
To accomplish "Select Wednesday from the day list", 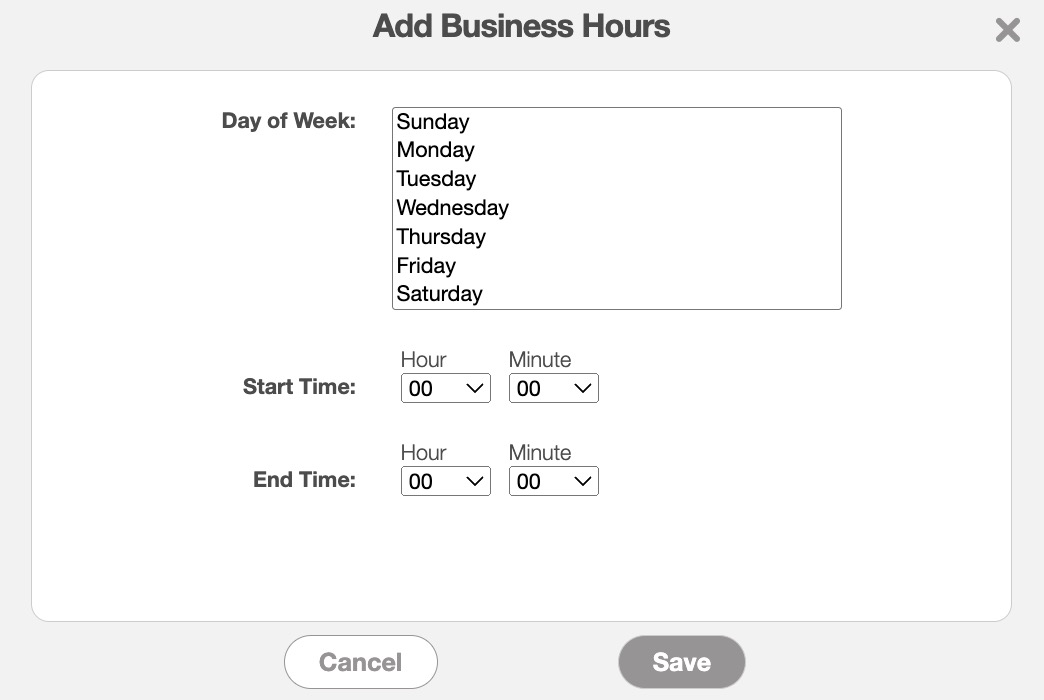I will coord(453,208).
